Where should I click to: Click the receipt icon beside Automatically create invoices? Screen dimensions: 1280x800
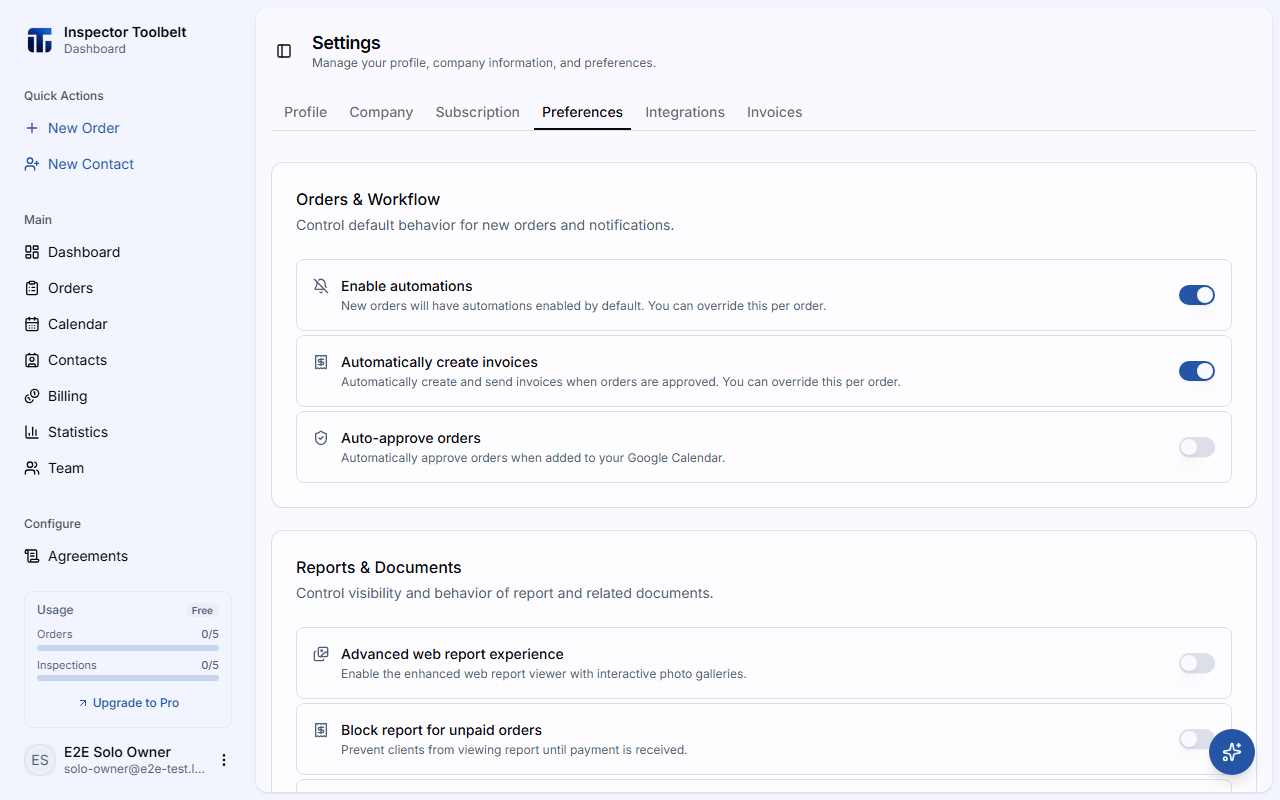[x=321, y=362]
